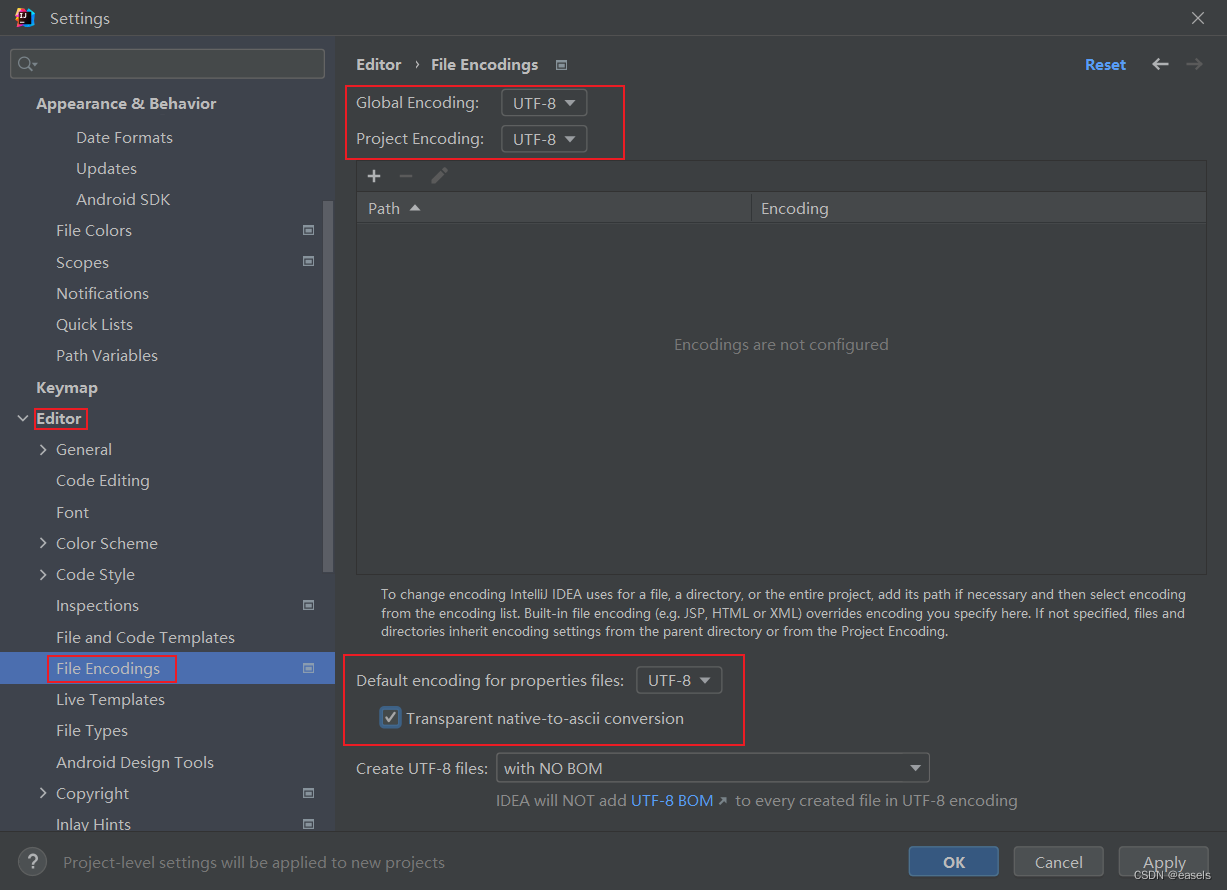Click the help question mark icon
The image size is (1227, 890).
[32, 861]
